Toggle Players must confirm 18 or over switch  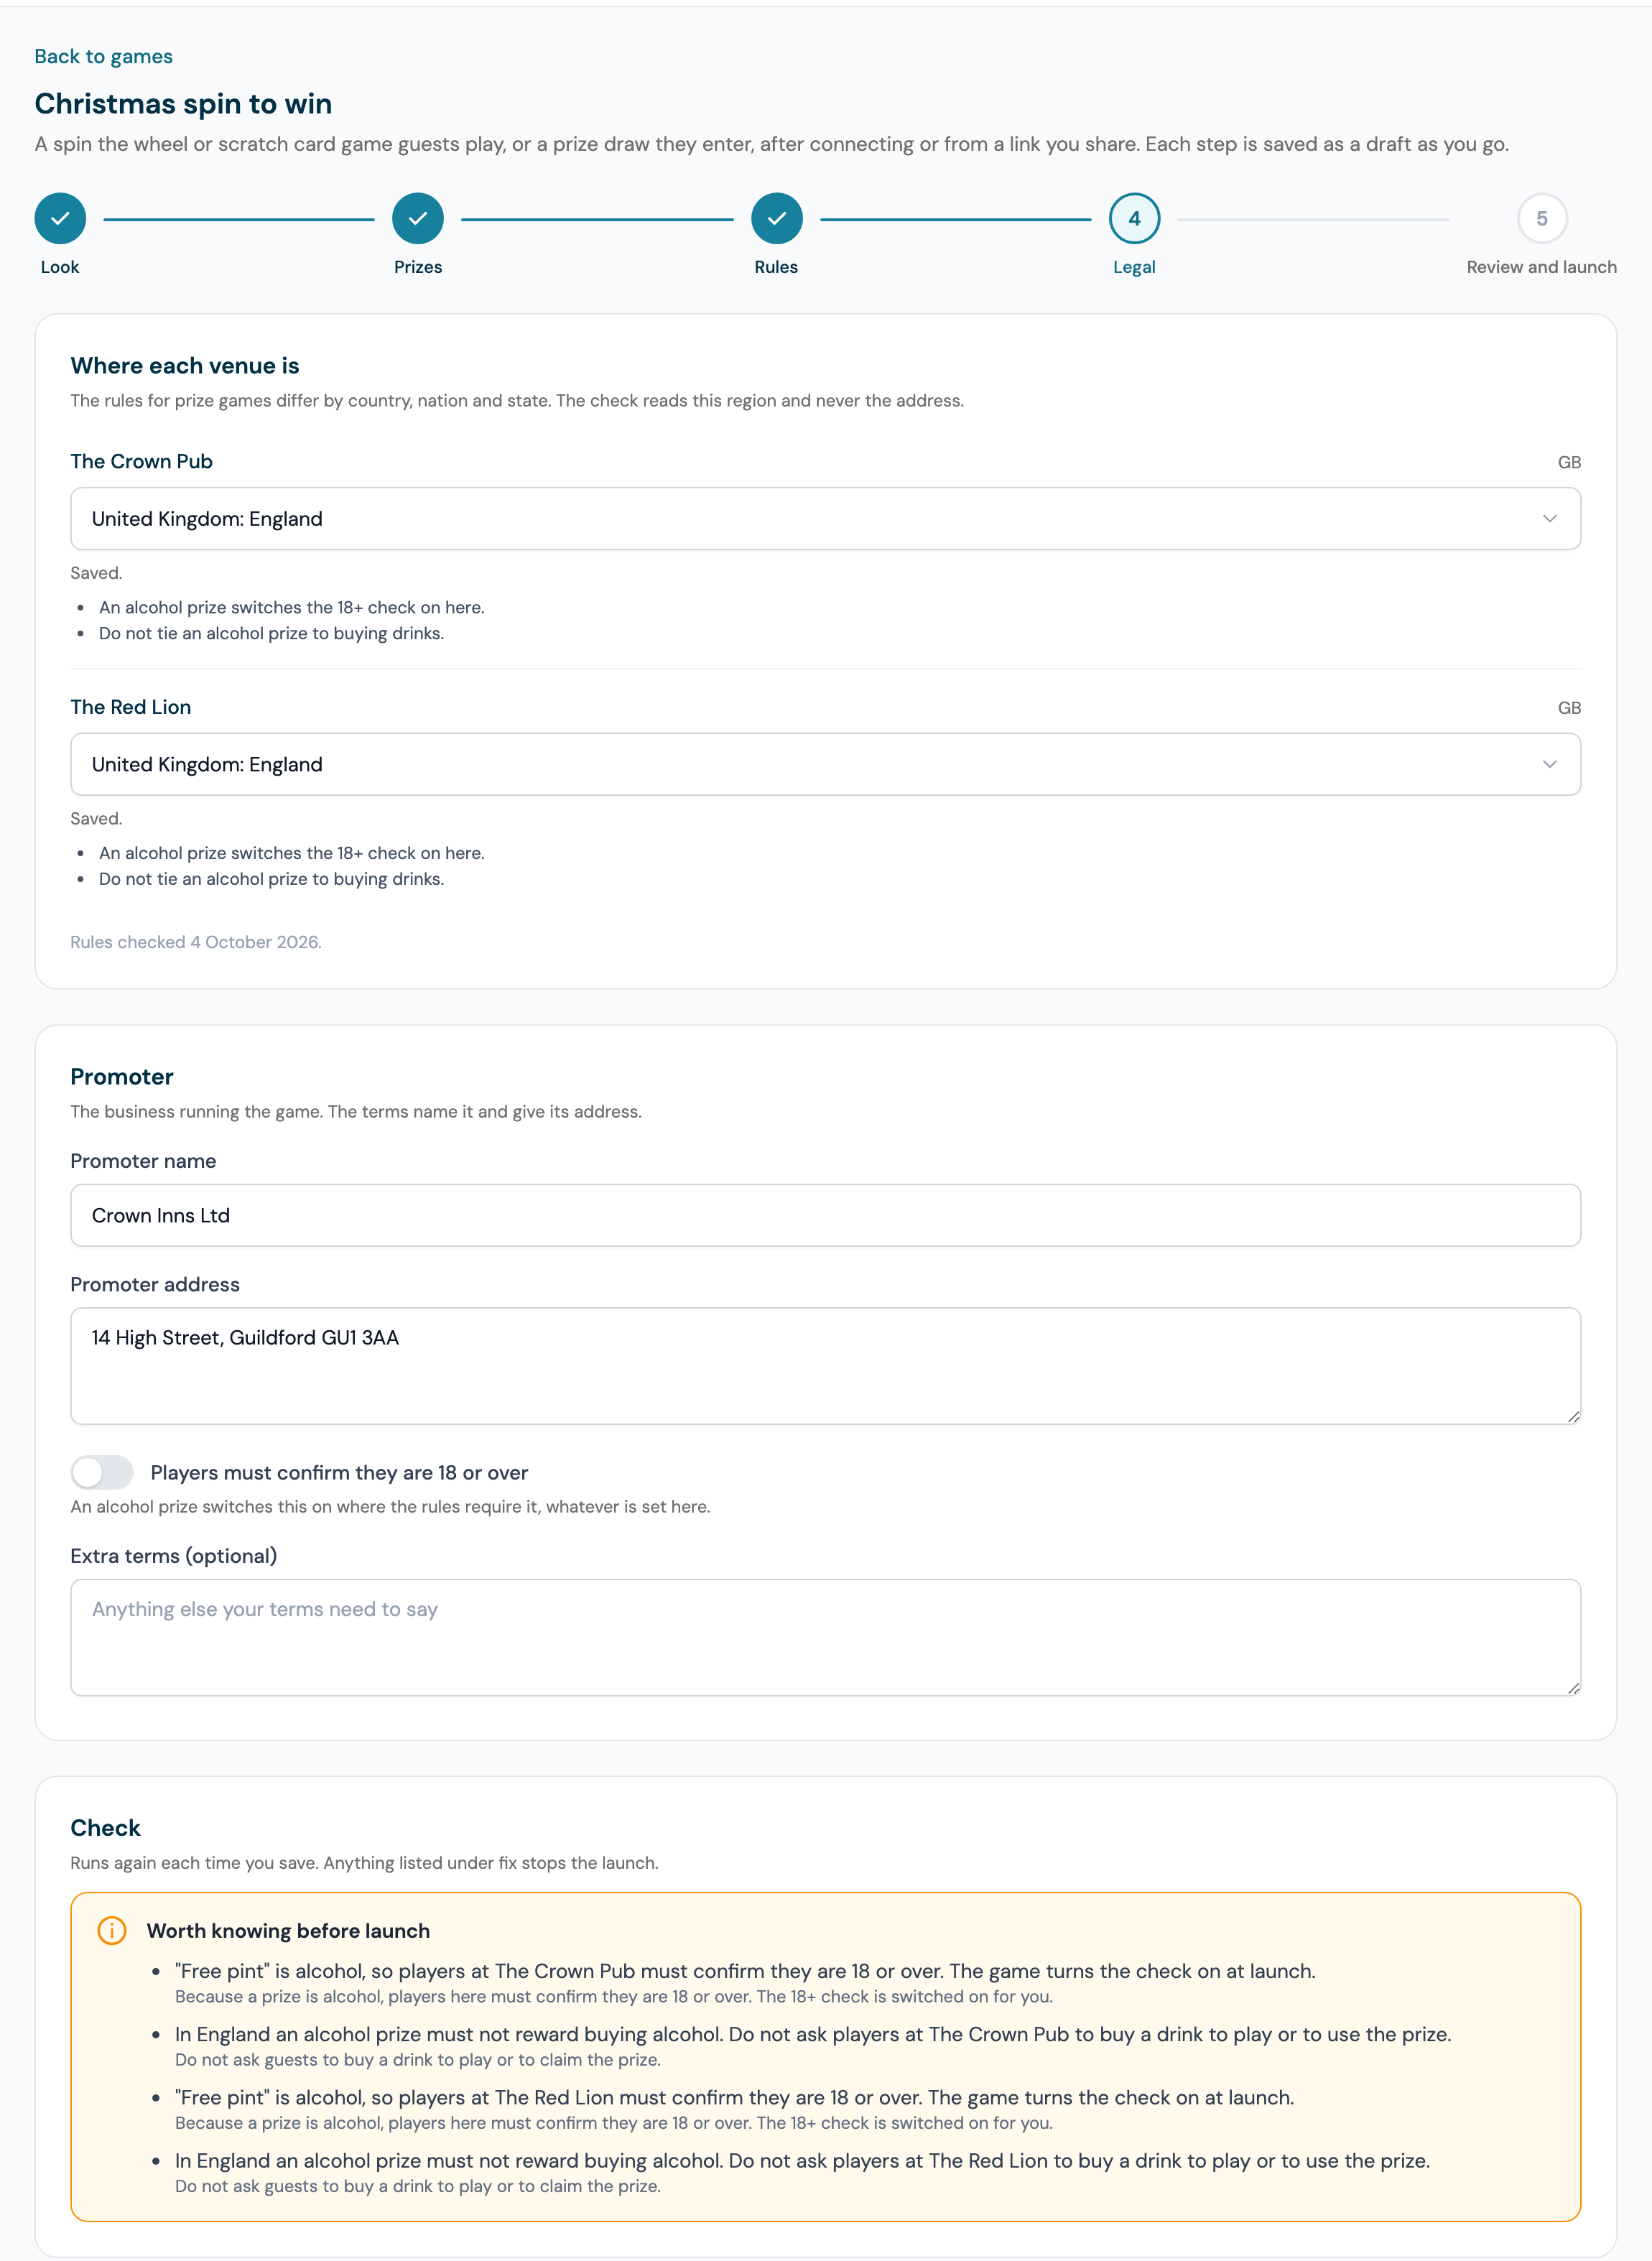coord(102,1472)
